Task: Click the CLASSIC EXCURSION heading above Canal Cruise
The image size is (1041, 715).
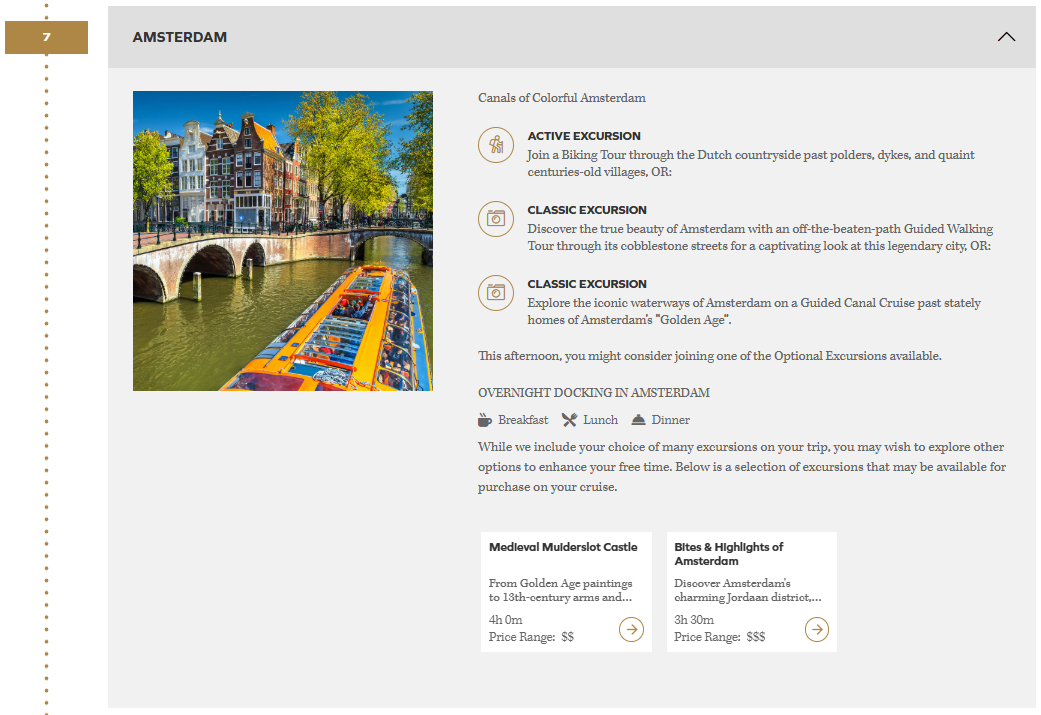Action: coord(587,284)
